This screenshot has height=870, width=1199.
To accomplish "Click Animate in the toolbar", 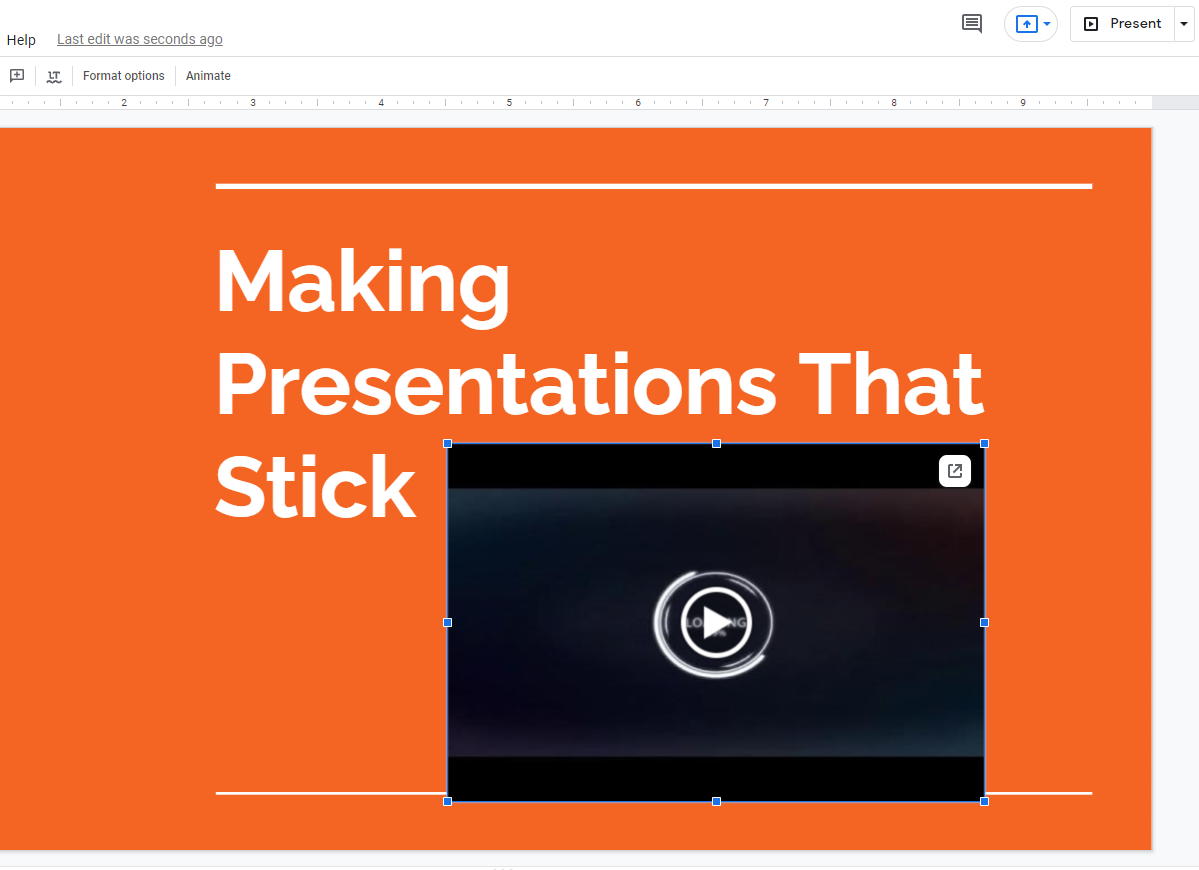I will click(208, 76).
